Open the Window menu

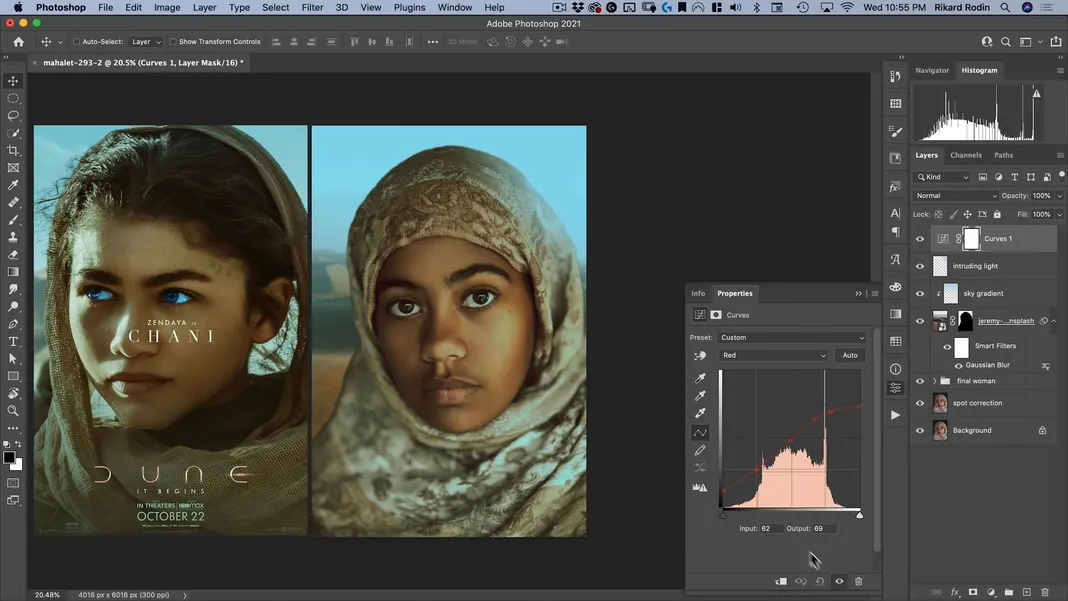point(454,7)
